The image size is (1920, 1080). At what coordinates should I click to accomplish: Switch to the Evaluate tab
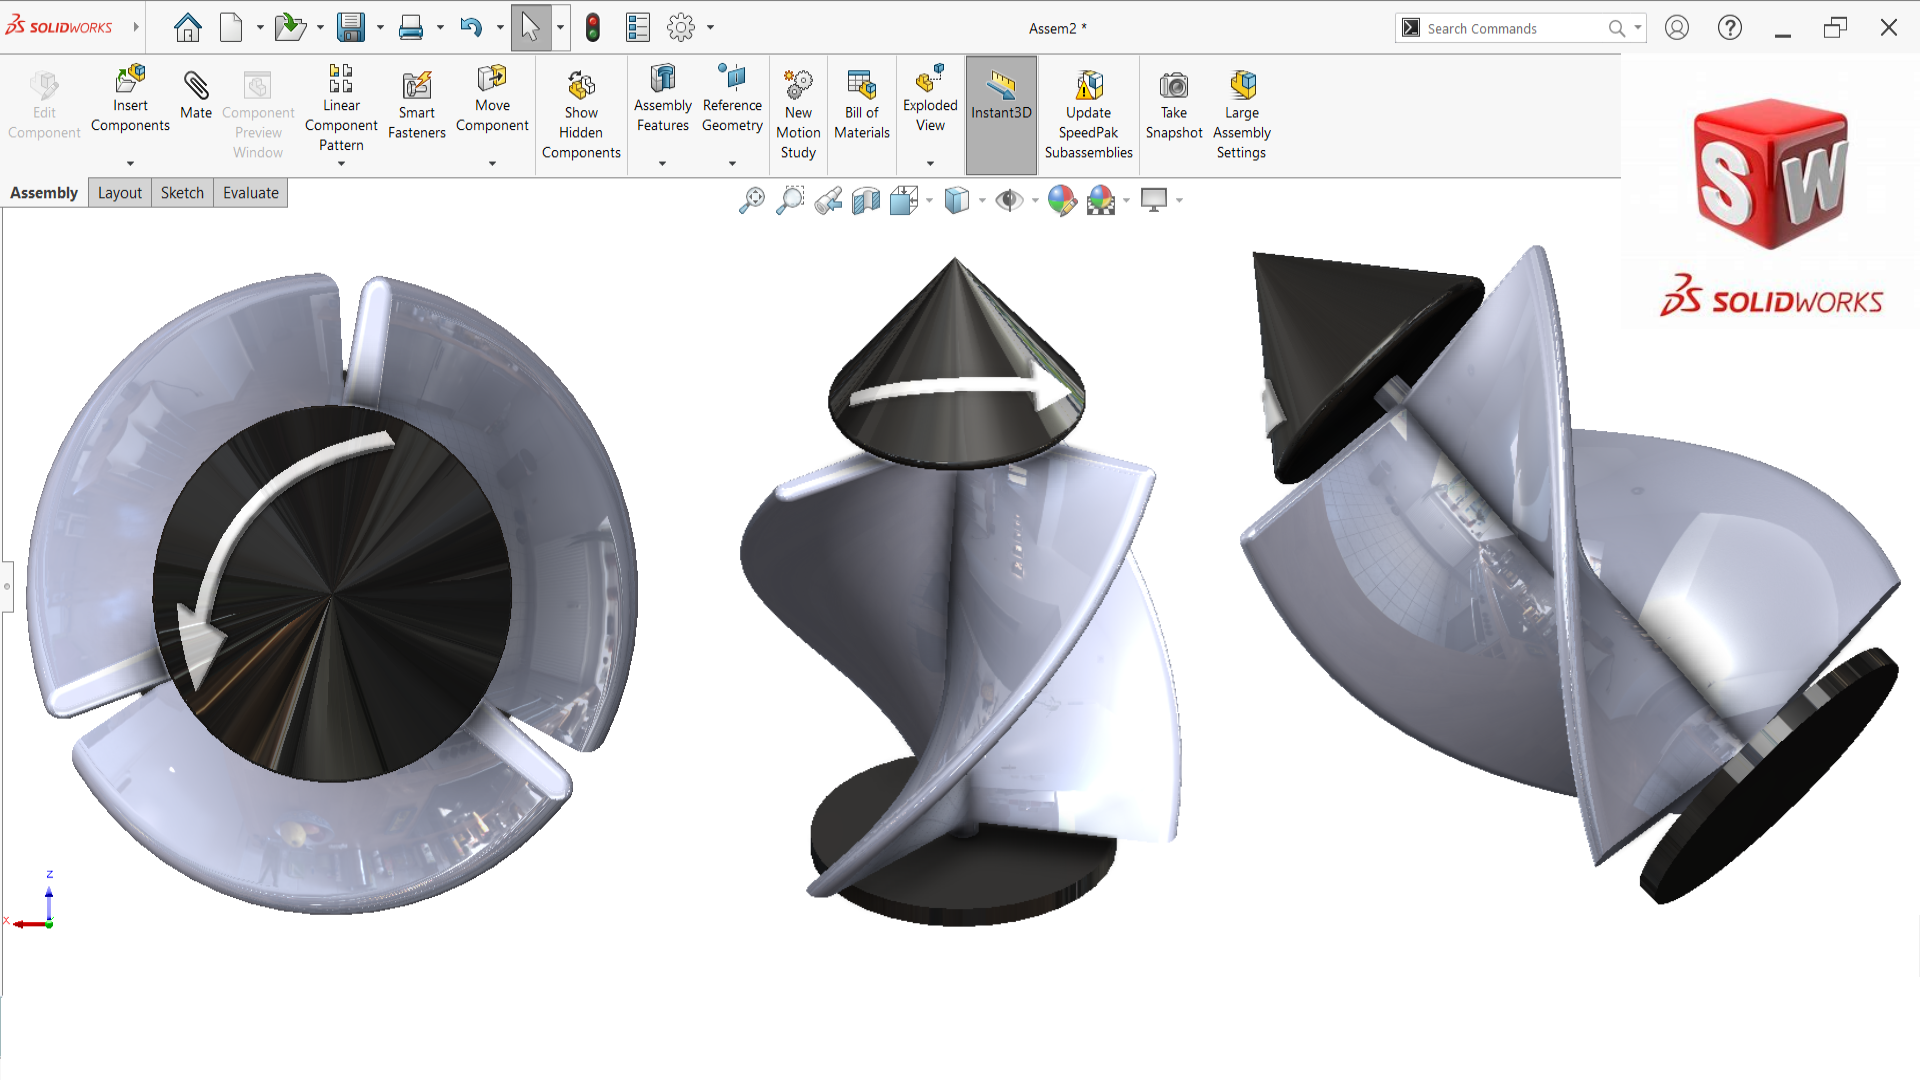(250, 193)
